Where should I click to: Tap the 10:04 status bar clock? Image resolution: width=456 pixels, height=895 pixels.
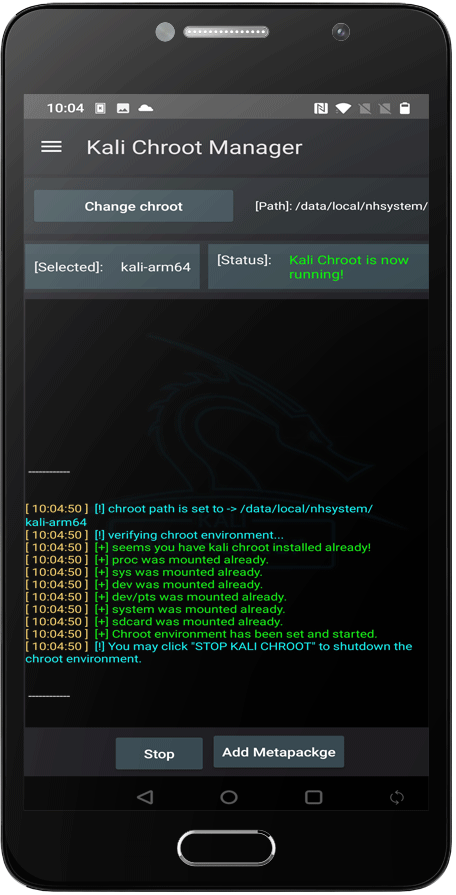tap(65, 108)
